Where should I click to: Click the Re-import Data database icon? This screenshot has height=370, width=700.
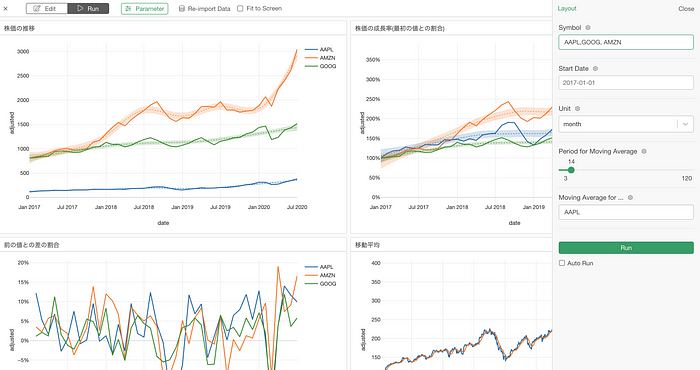coord(182,8)
